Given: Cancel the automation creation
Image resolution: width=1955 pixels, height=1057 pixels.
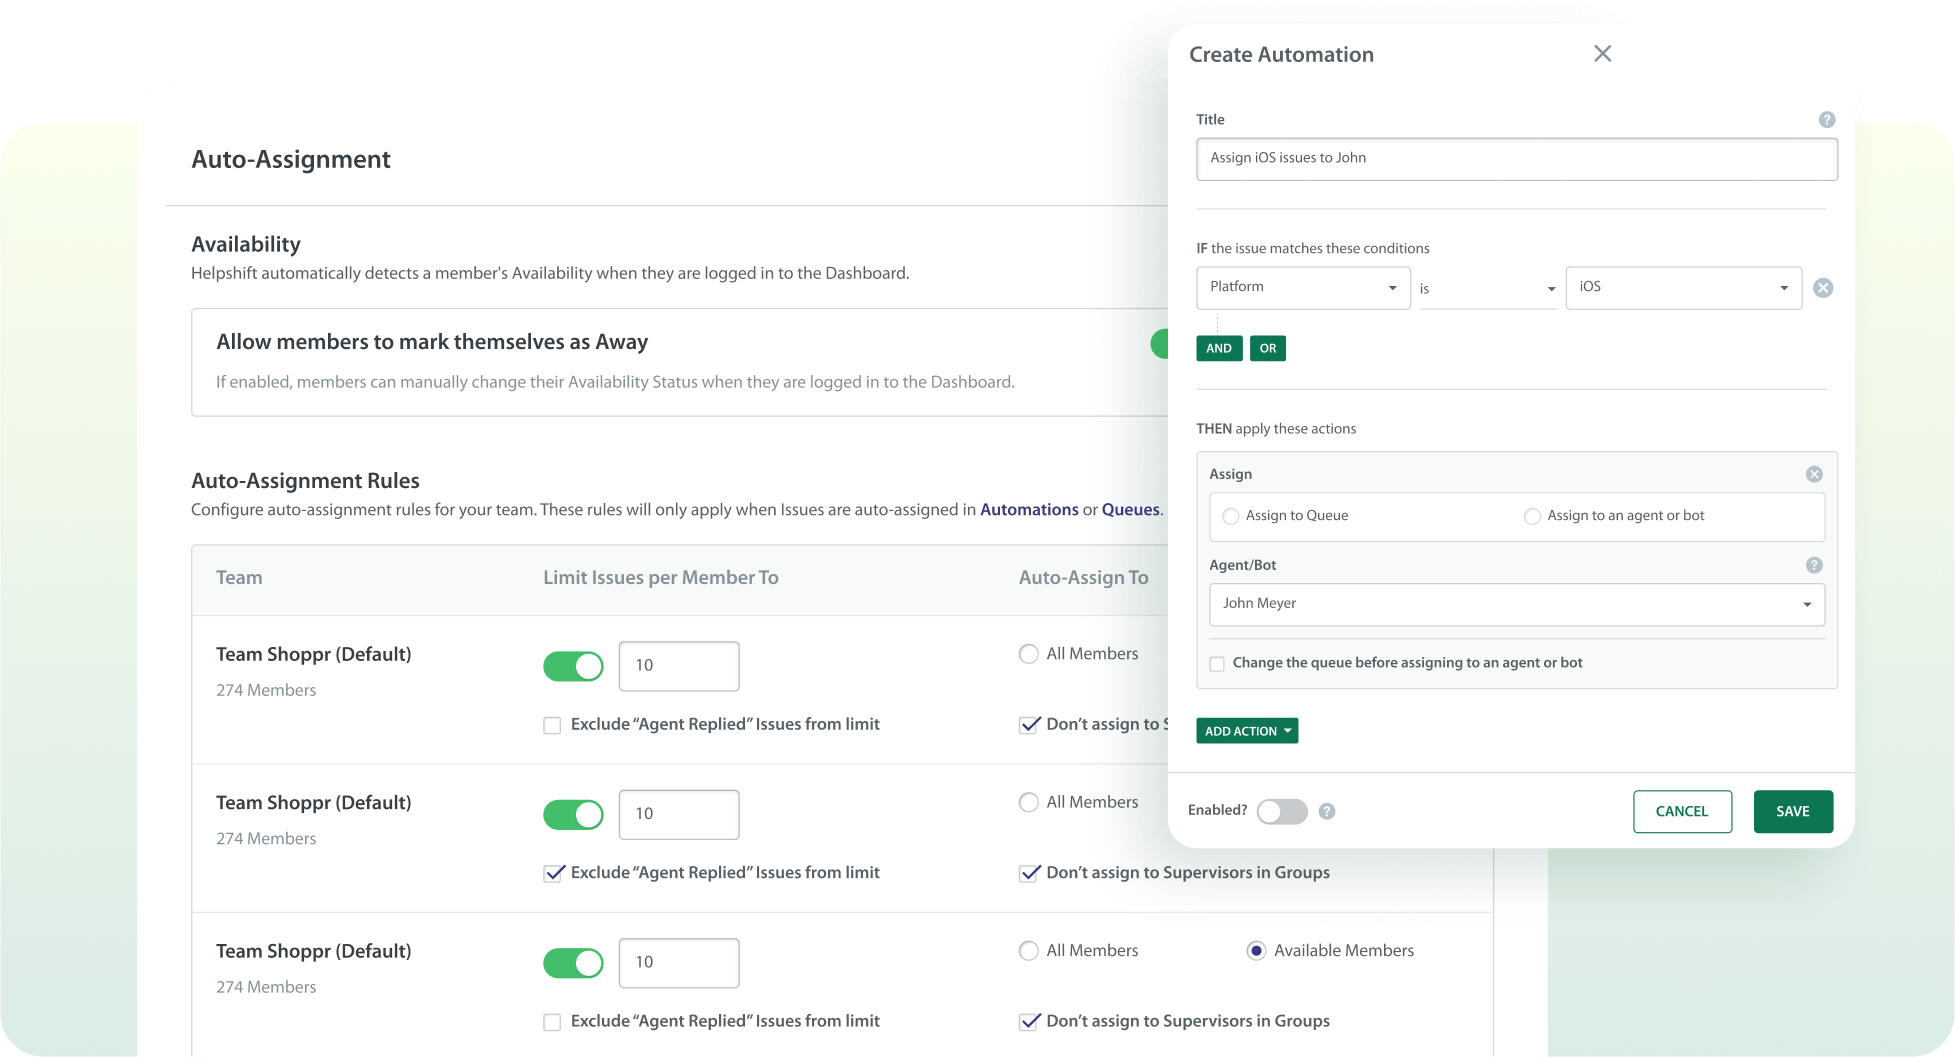Looking at the screenshot, I should [1682, 811].
